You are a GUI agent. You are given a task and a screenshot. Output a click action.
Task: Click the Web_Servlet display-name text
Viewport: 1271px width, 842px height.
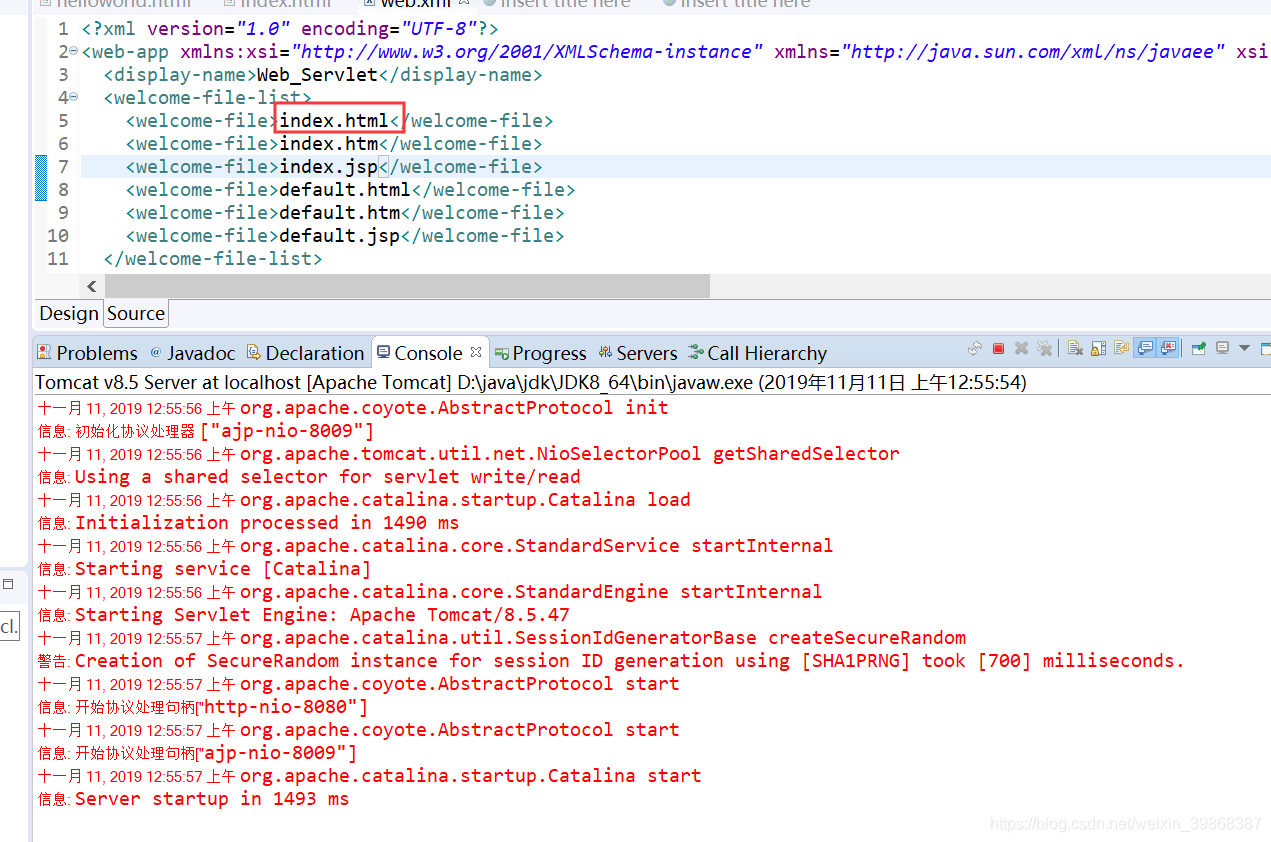[318, 74]
